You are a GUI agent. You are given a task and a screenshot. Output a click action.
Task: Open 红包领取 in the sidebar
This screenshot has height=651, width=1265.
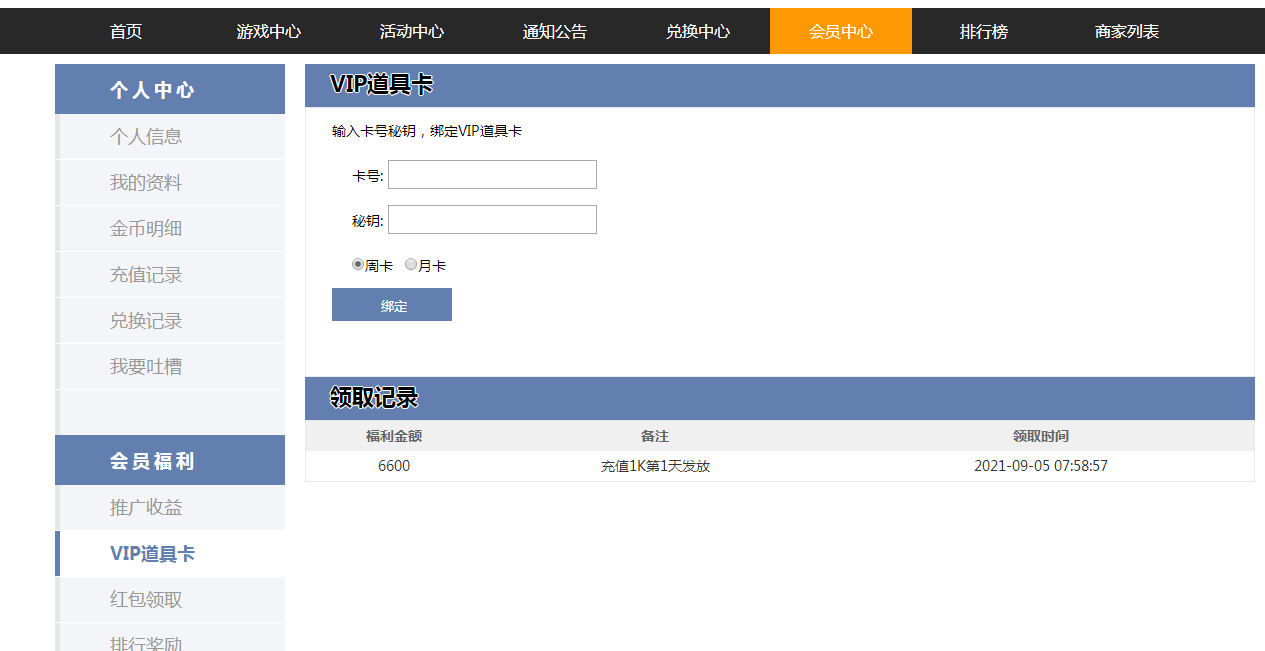tap(146, 600)
